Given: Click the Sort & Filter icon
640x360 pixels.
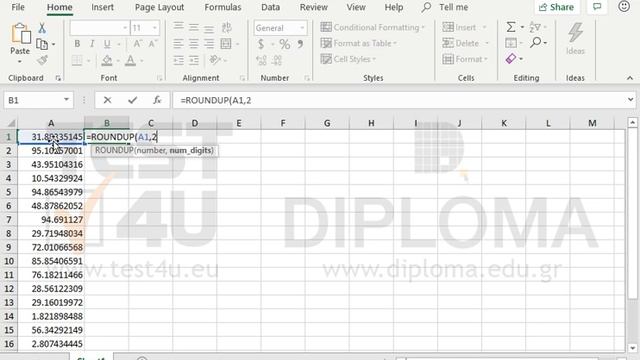Looking at the screenshot, I should click(x=535, y=27).
